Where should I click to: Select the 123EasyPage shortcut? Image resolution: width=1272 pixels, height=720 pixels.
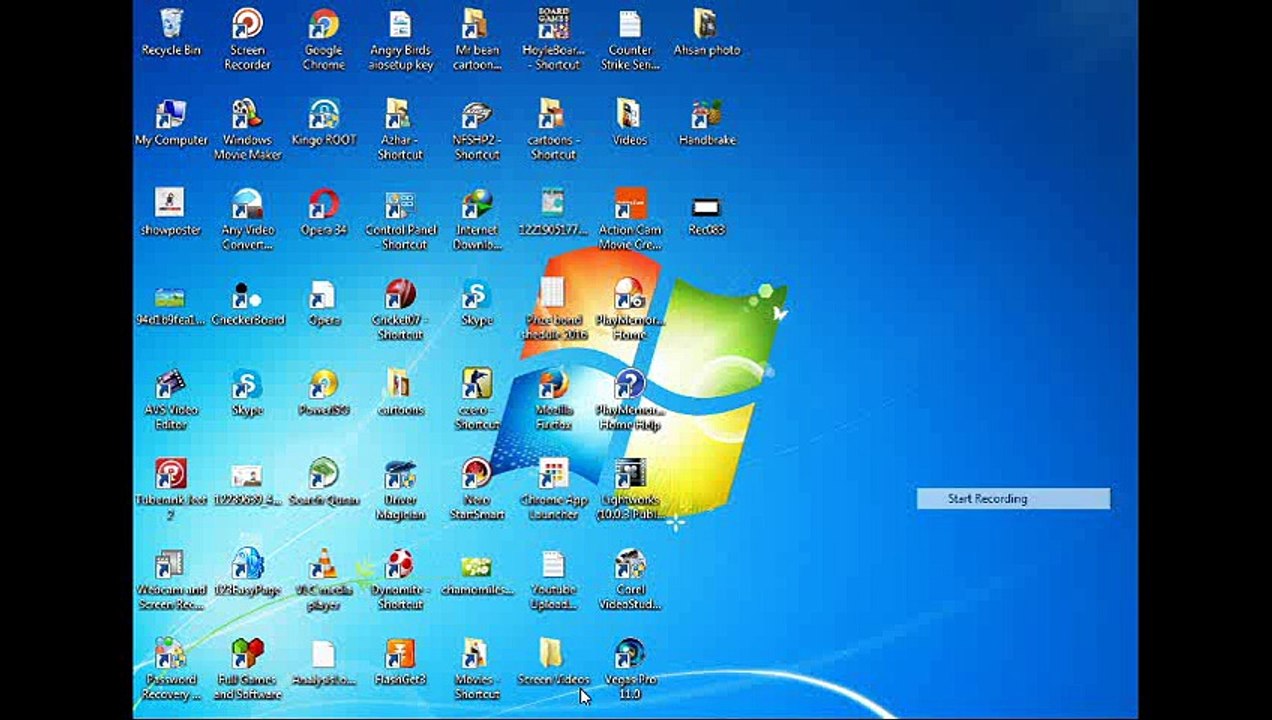click(247, 573)
